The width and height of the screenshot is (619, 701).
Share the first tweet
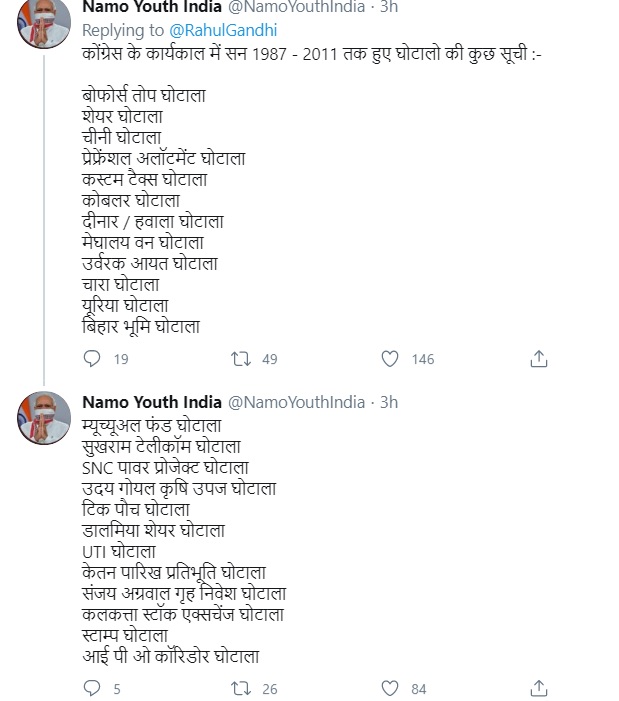pos(539,359)
